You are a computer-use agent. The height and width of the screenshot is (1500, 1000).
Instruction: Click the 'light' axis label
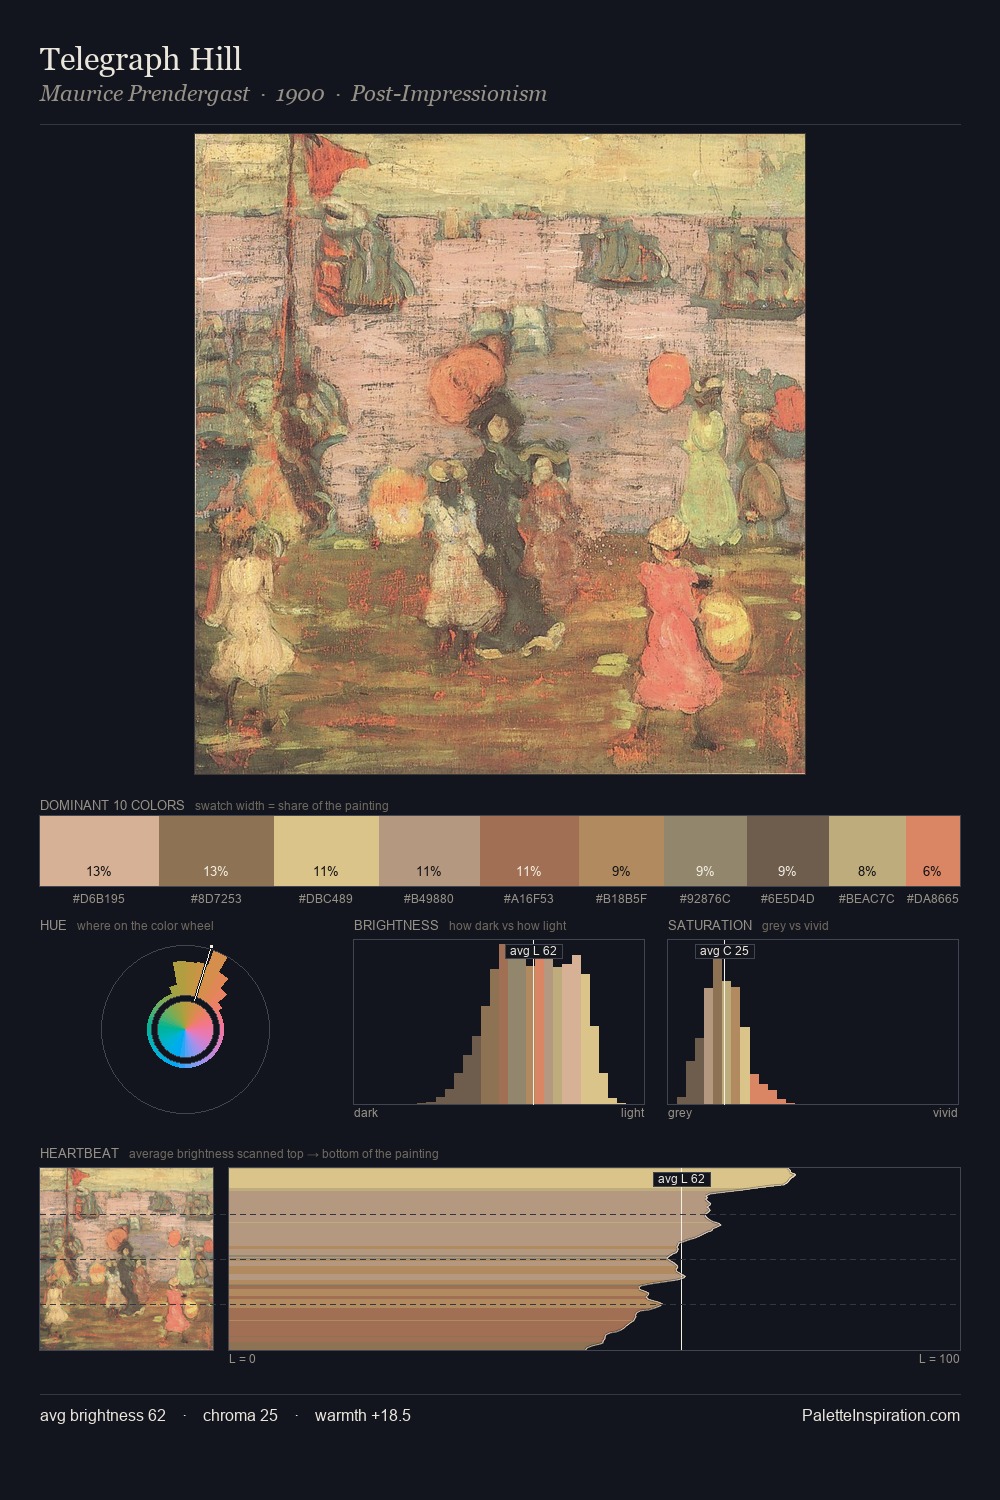[633, 1113]
